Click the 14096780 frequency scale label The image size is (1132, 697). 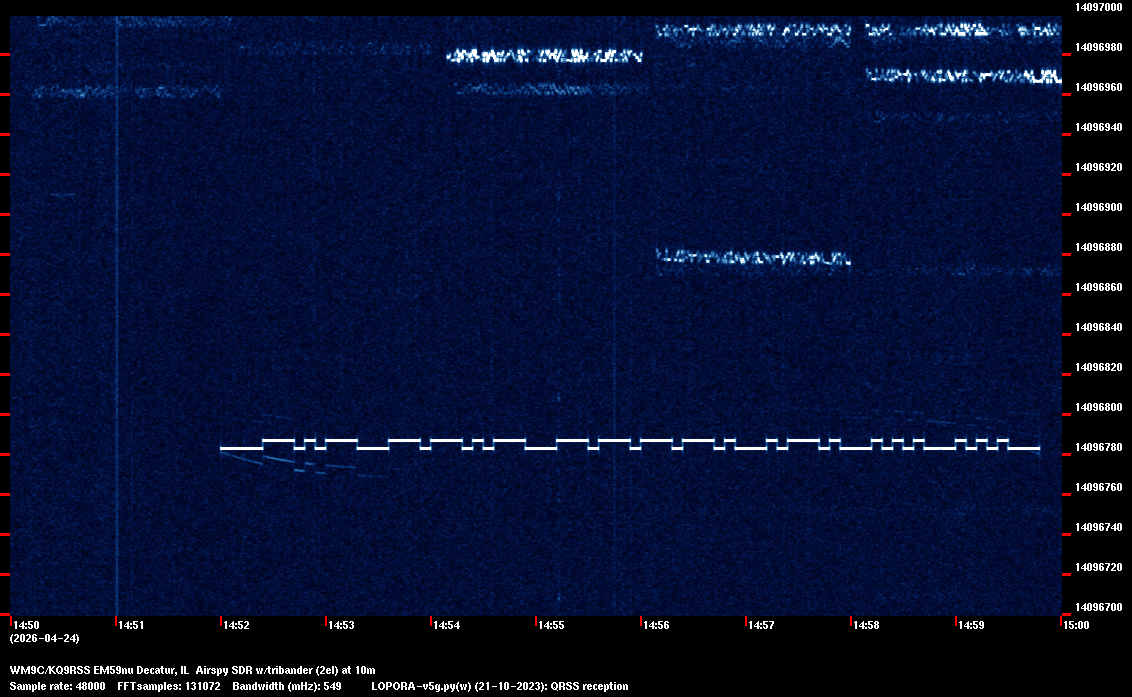[1098, 447]
